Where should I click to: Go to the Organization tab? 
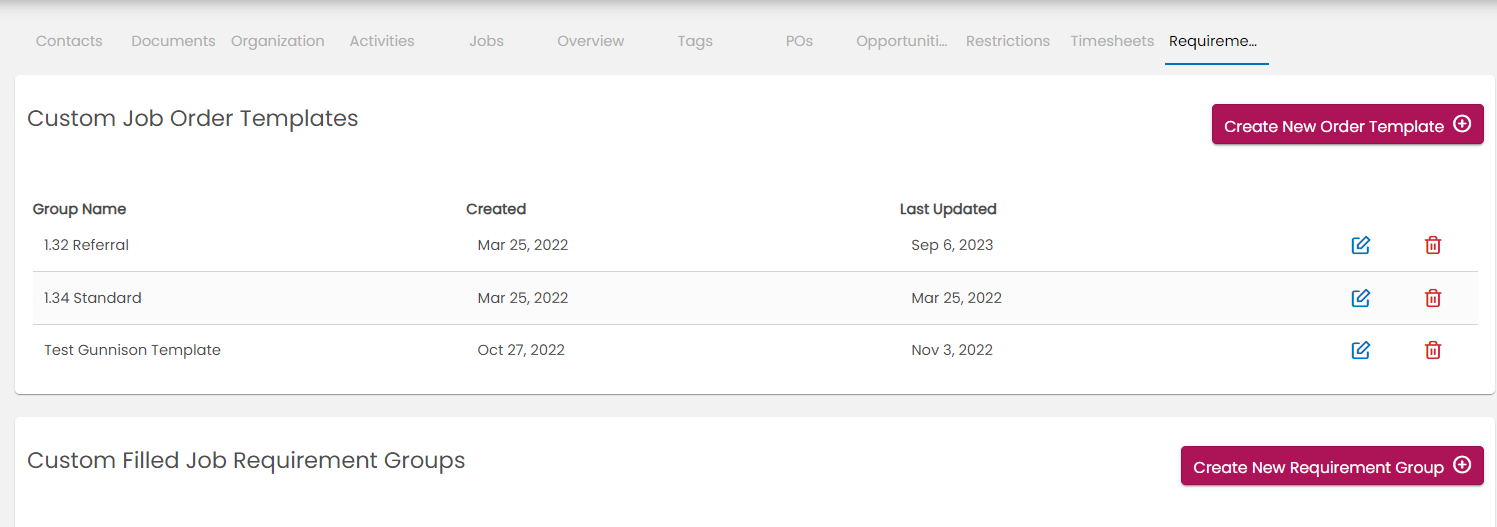click(278, 41)
